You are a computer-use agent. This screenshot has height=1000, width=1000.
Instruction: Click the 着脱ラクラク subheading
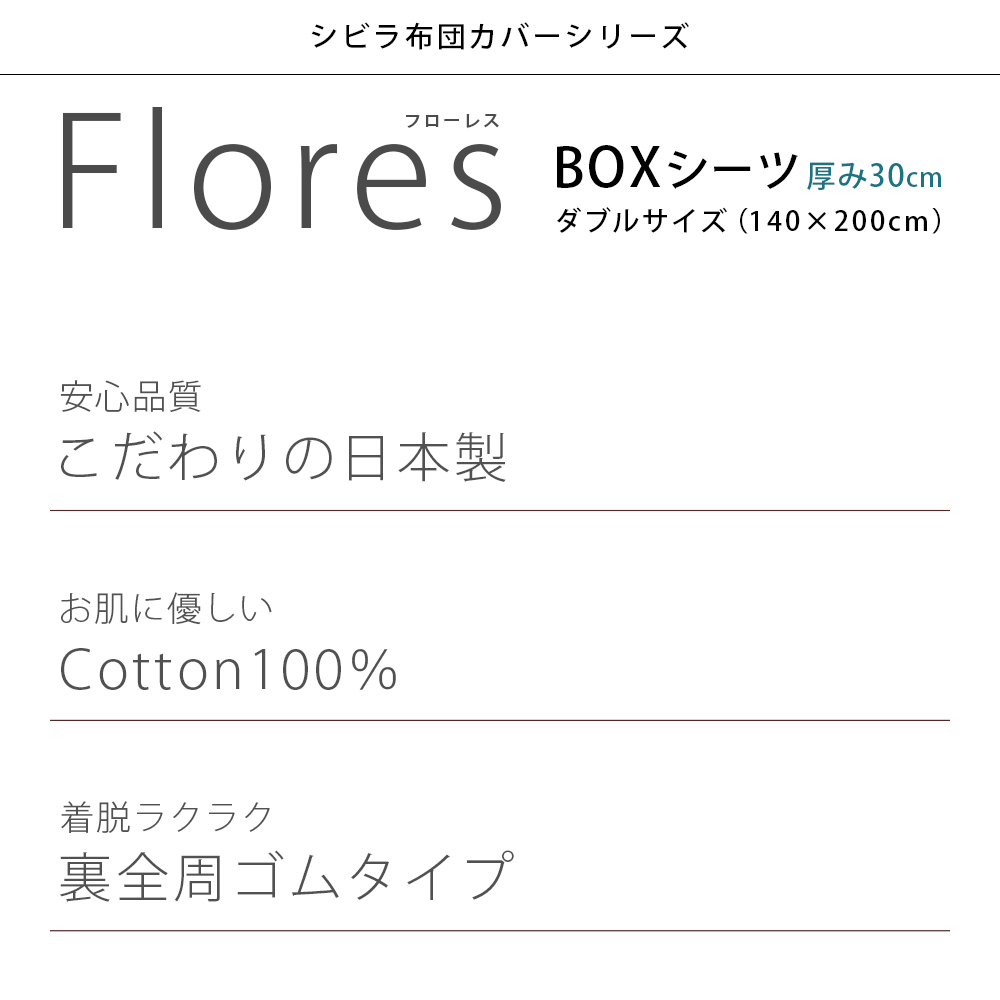point(166,818)
